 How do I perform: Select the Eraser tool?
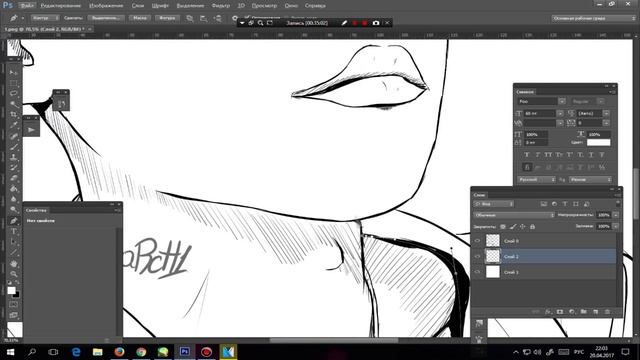pyautogui.click(x=13, y=178)
